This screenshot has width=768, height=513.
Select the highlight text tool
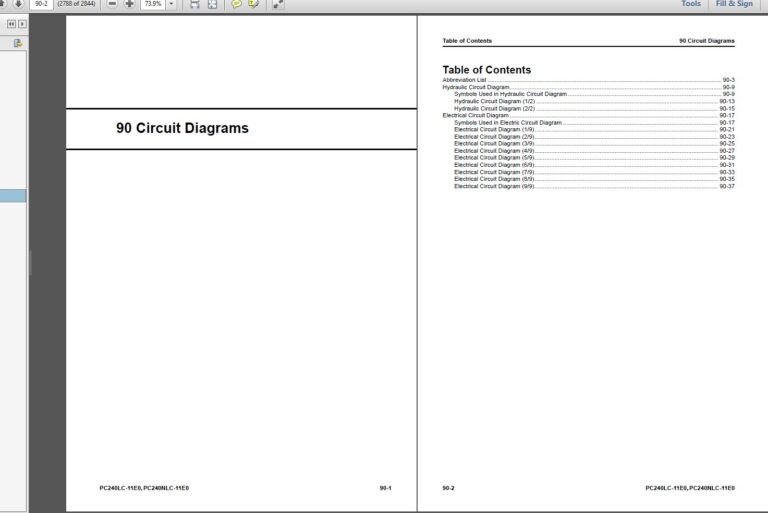(253, 4)
